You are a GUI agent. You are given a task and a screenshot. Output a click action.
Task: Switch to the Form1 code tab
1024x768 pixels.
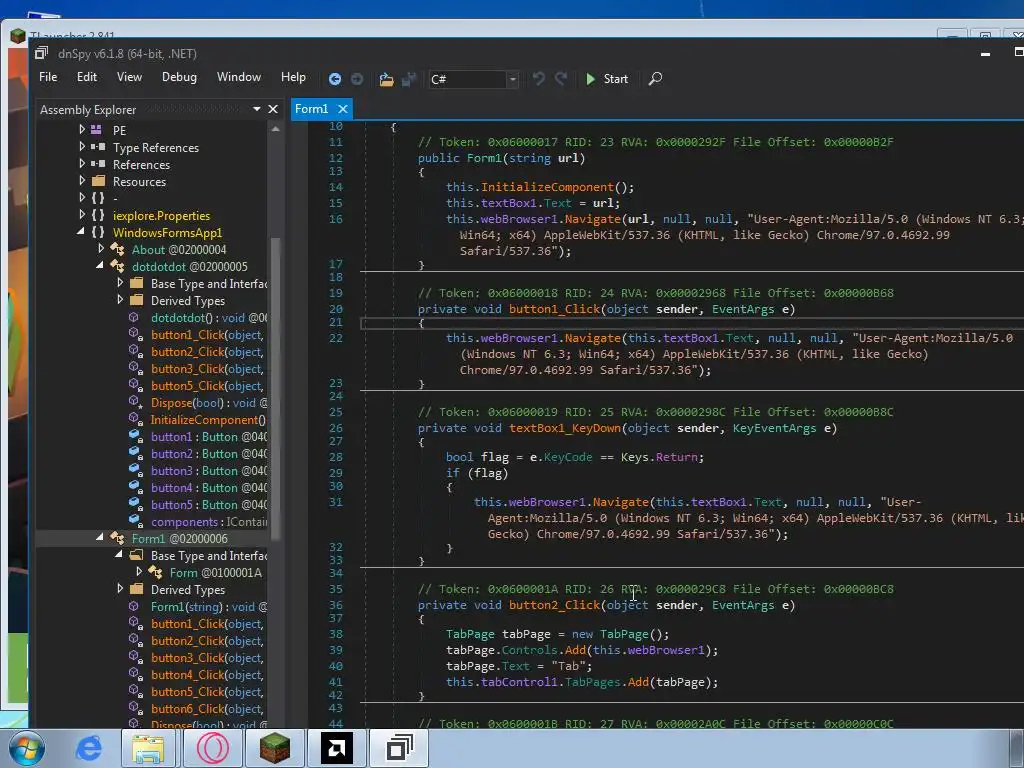312,109
